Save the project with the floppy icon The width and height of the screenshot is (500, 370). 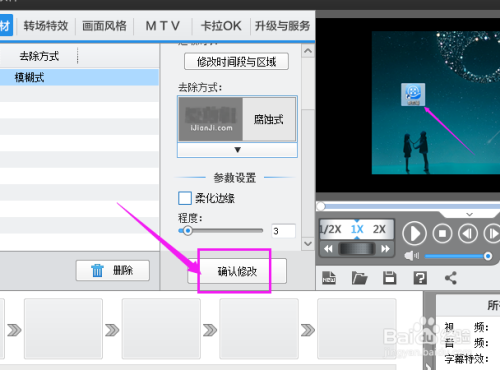point(390,278)
